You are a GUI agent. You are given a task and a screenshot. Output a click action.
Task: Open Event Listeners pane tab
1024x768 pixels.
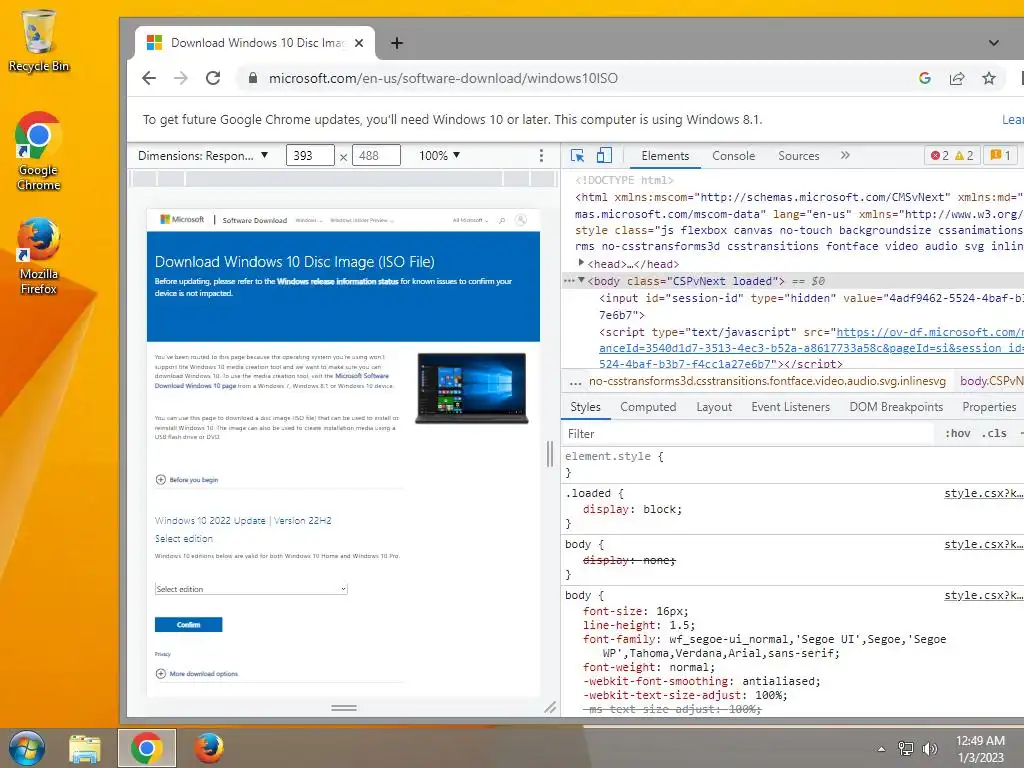pyautogui.click(x=790, y=407)
